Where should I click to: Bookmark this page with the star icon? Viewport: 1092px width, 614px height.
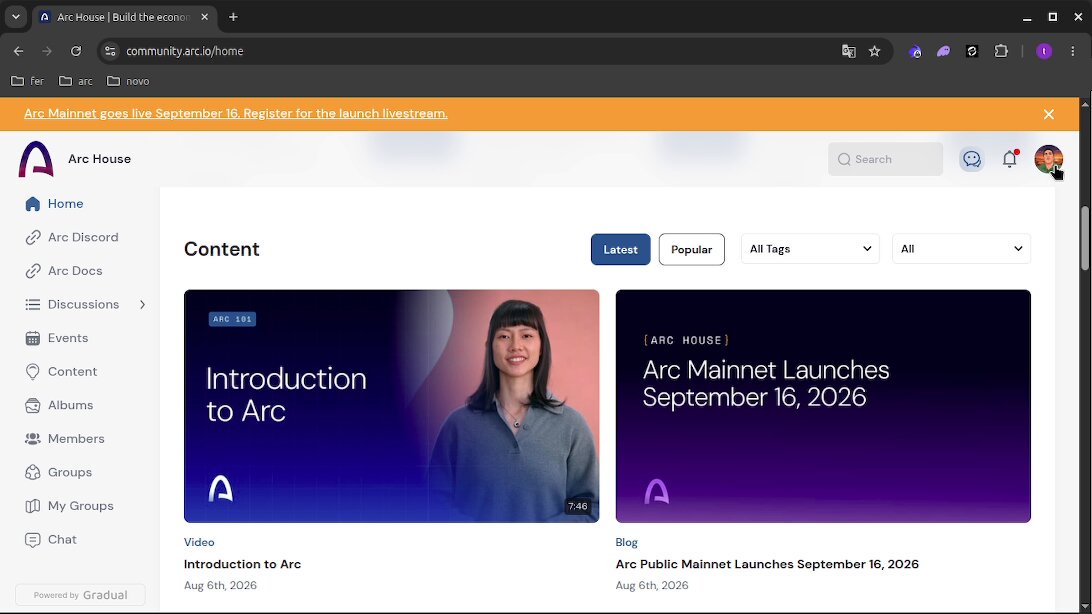875,51
